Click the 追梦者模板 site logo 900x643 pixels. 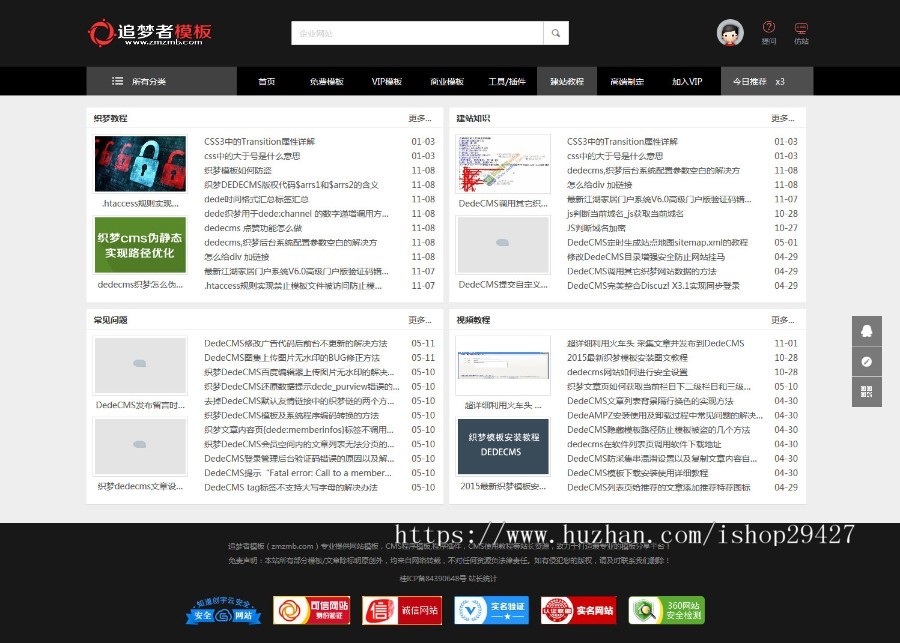click(x=150, y=33)
